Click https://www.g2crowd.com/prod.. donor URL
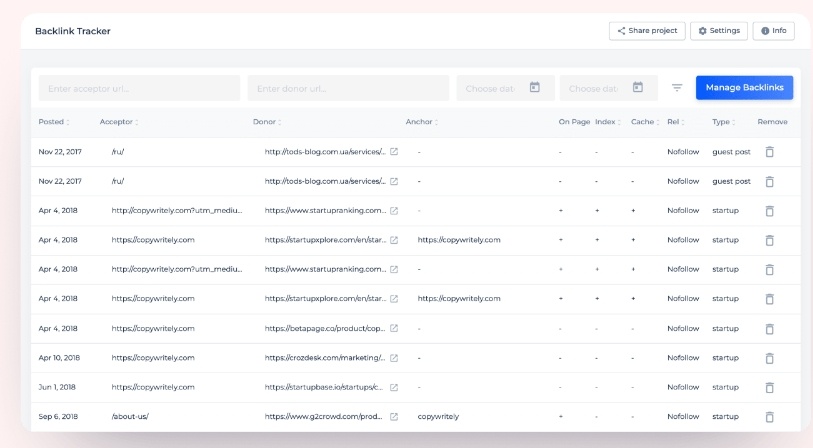 pyautogui.click(x=324, y=416)
